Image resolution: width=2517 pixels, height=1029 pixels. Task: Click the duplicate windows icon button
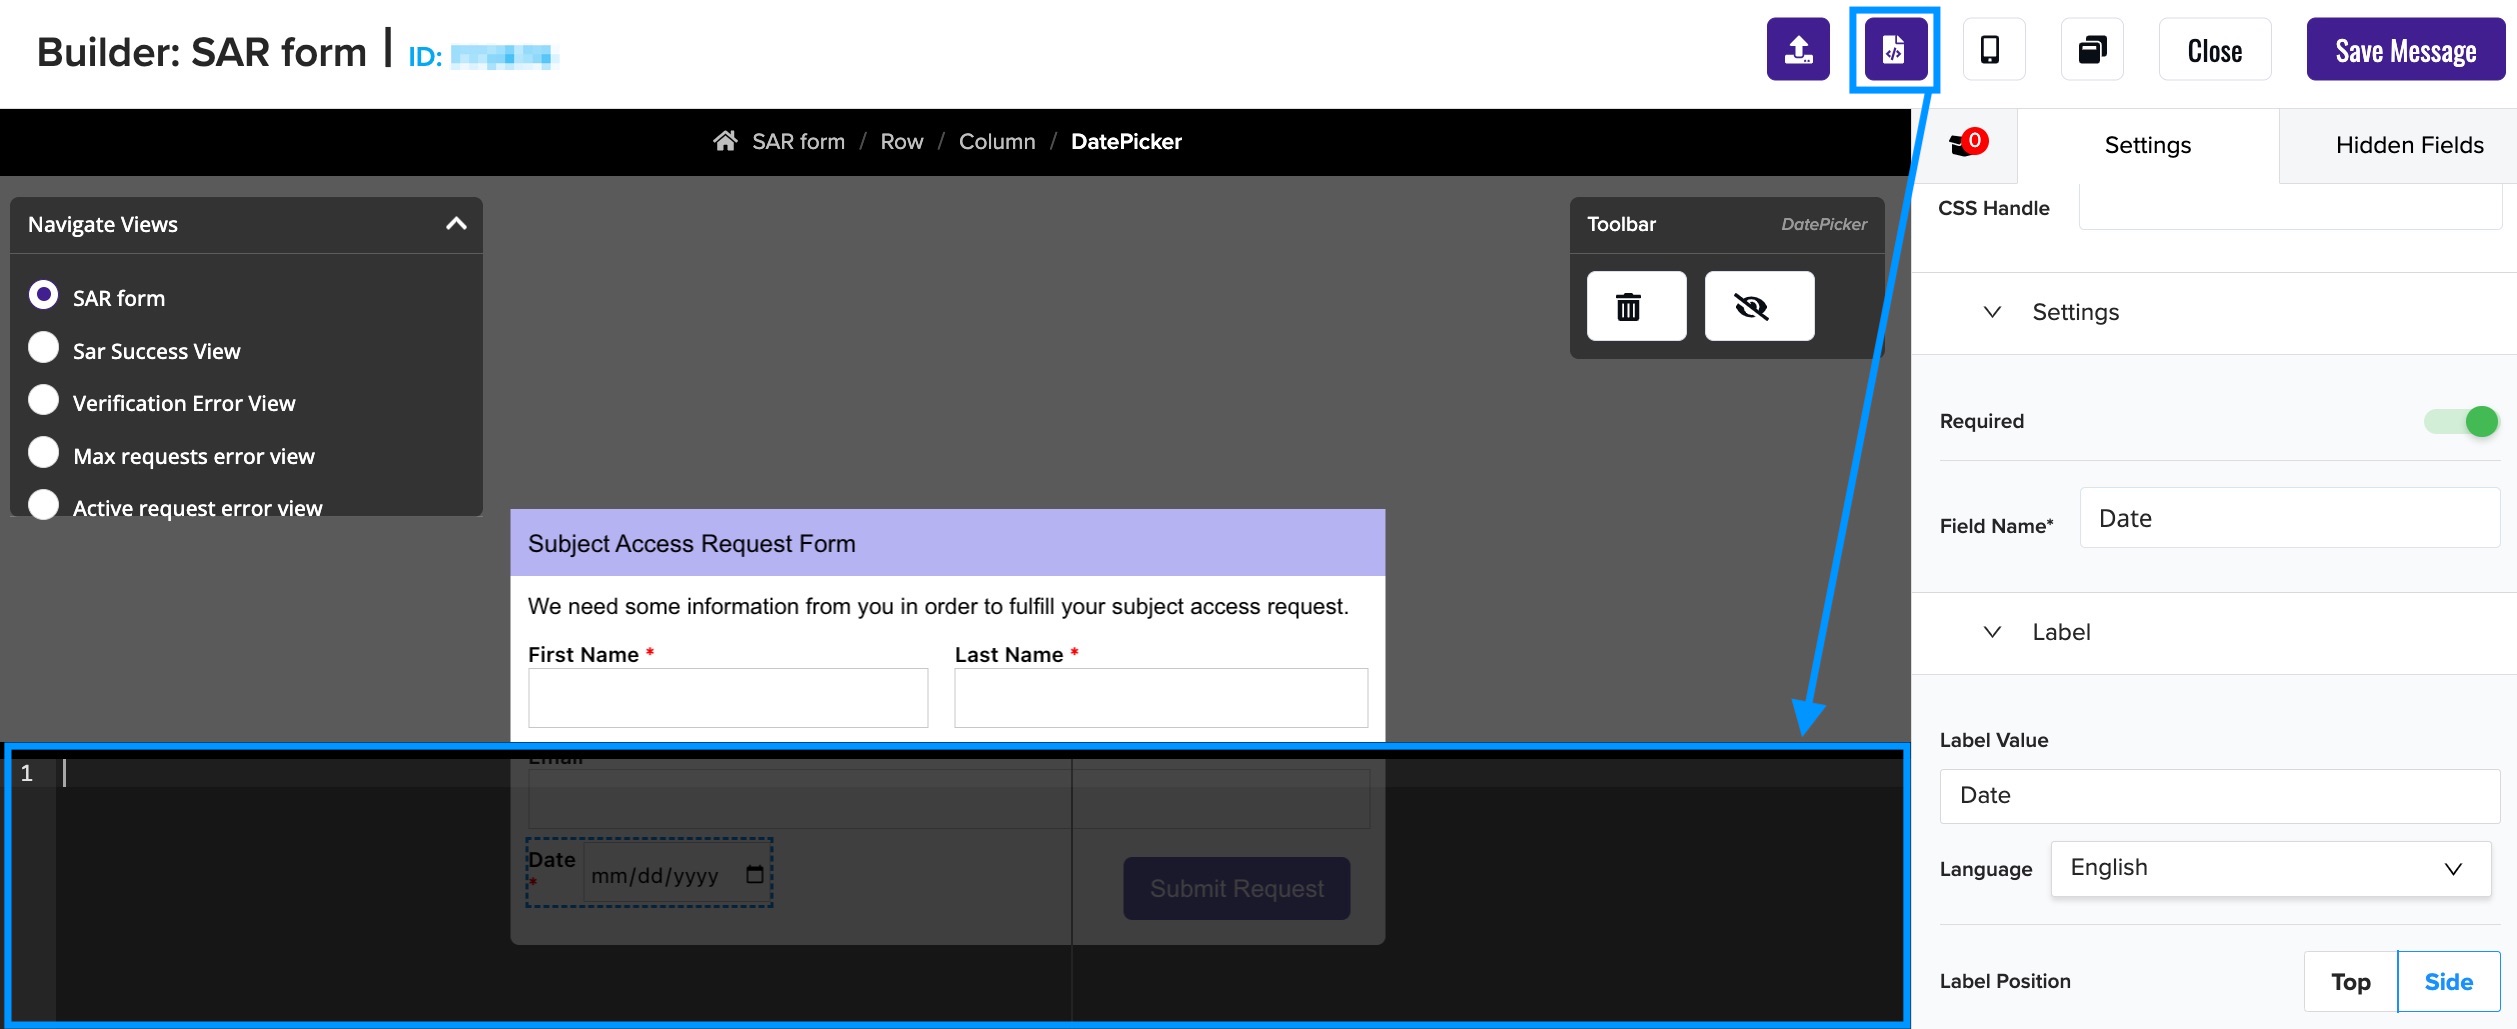click(x=2092, y=50)
